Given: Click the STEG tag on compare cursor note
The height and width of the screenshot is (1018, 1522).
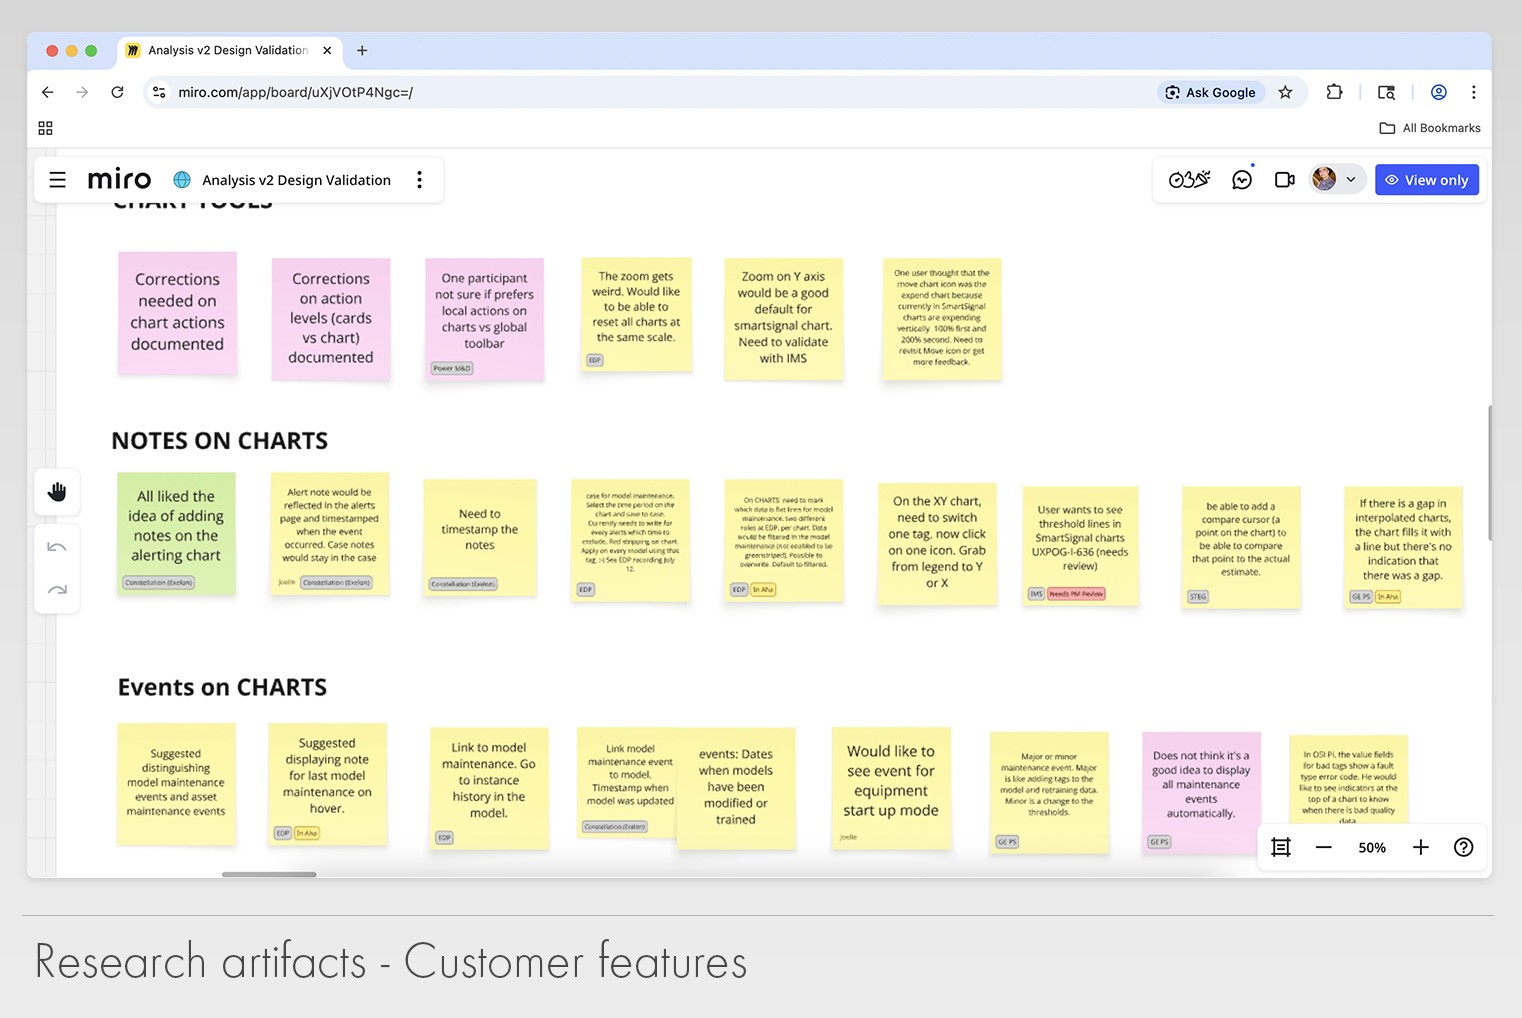Looking at the screenshot, I should click(x=1198, y=597).
